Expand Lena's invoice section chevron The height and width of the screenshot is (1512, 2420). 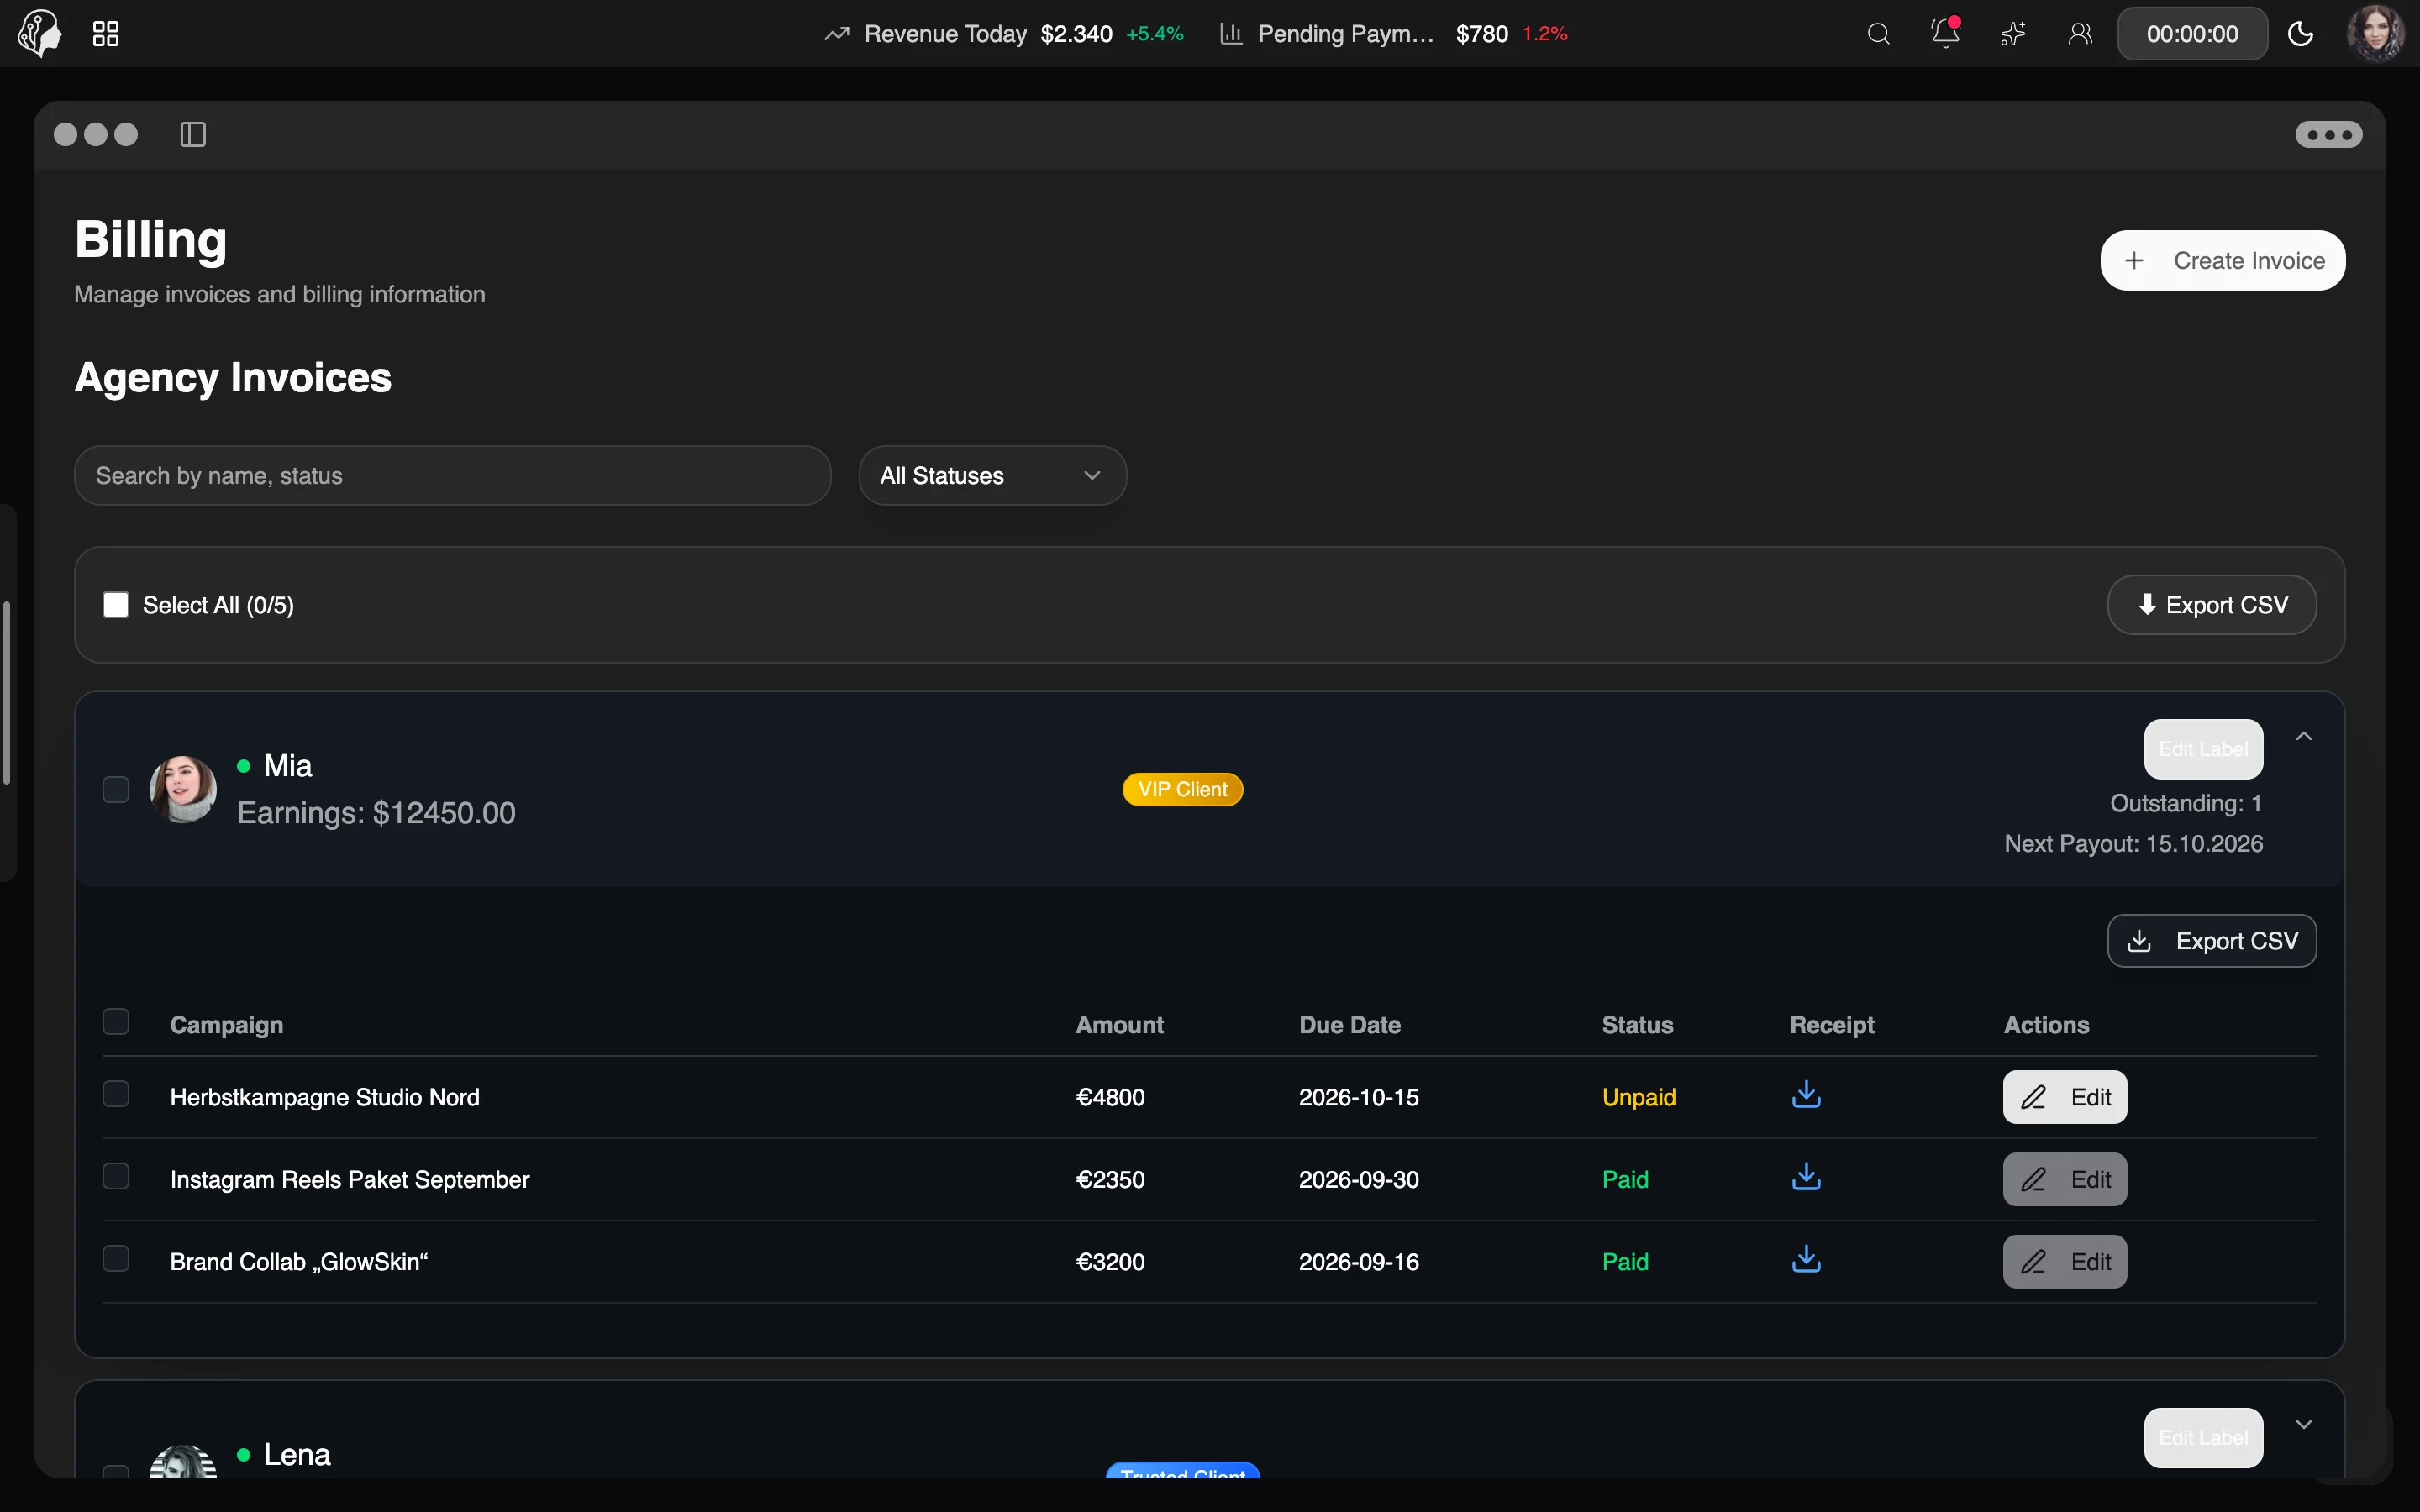tap(2304, 1425)
